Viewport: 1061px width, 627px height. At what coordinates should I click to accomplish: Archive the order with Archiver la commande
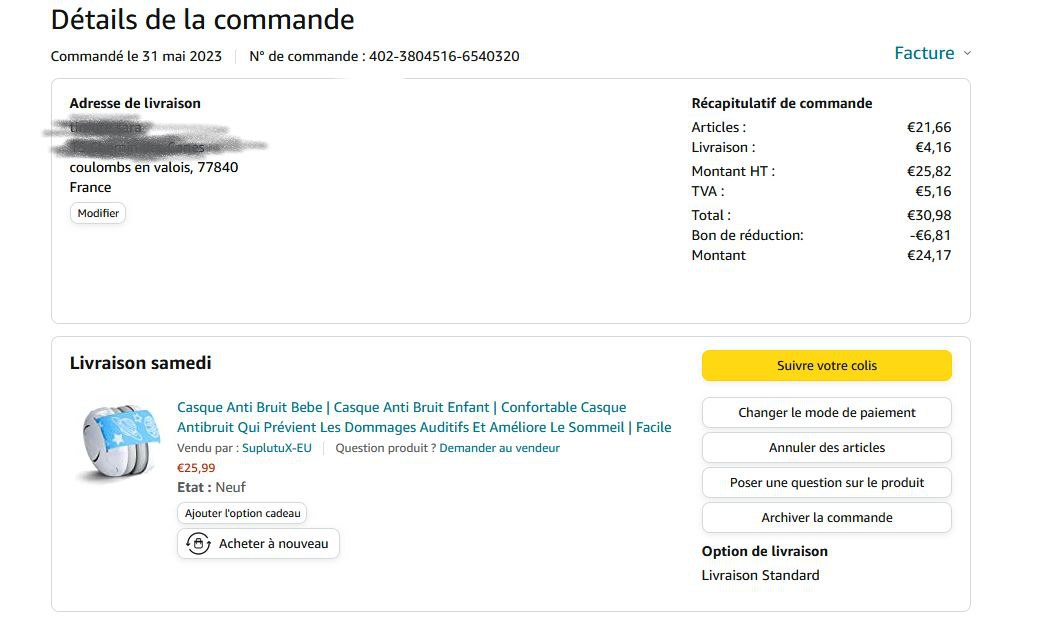coord(826,517)
